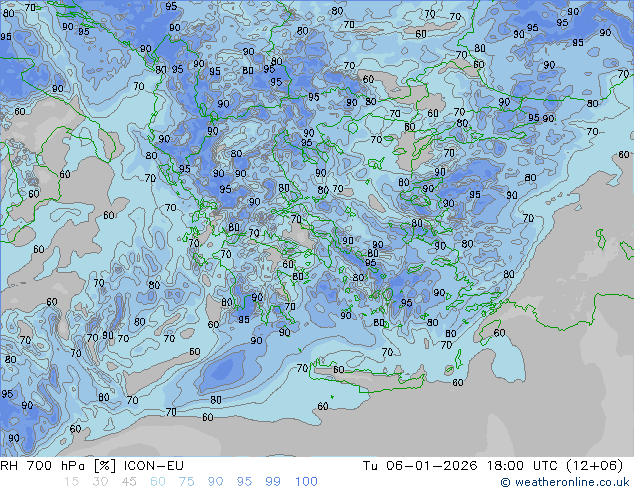The height and width of the screenshot is (490, 634).
Task: Click the 'RH 700 hPa [%] ICON-EU' map title
Action: pos(92,466)
